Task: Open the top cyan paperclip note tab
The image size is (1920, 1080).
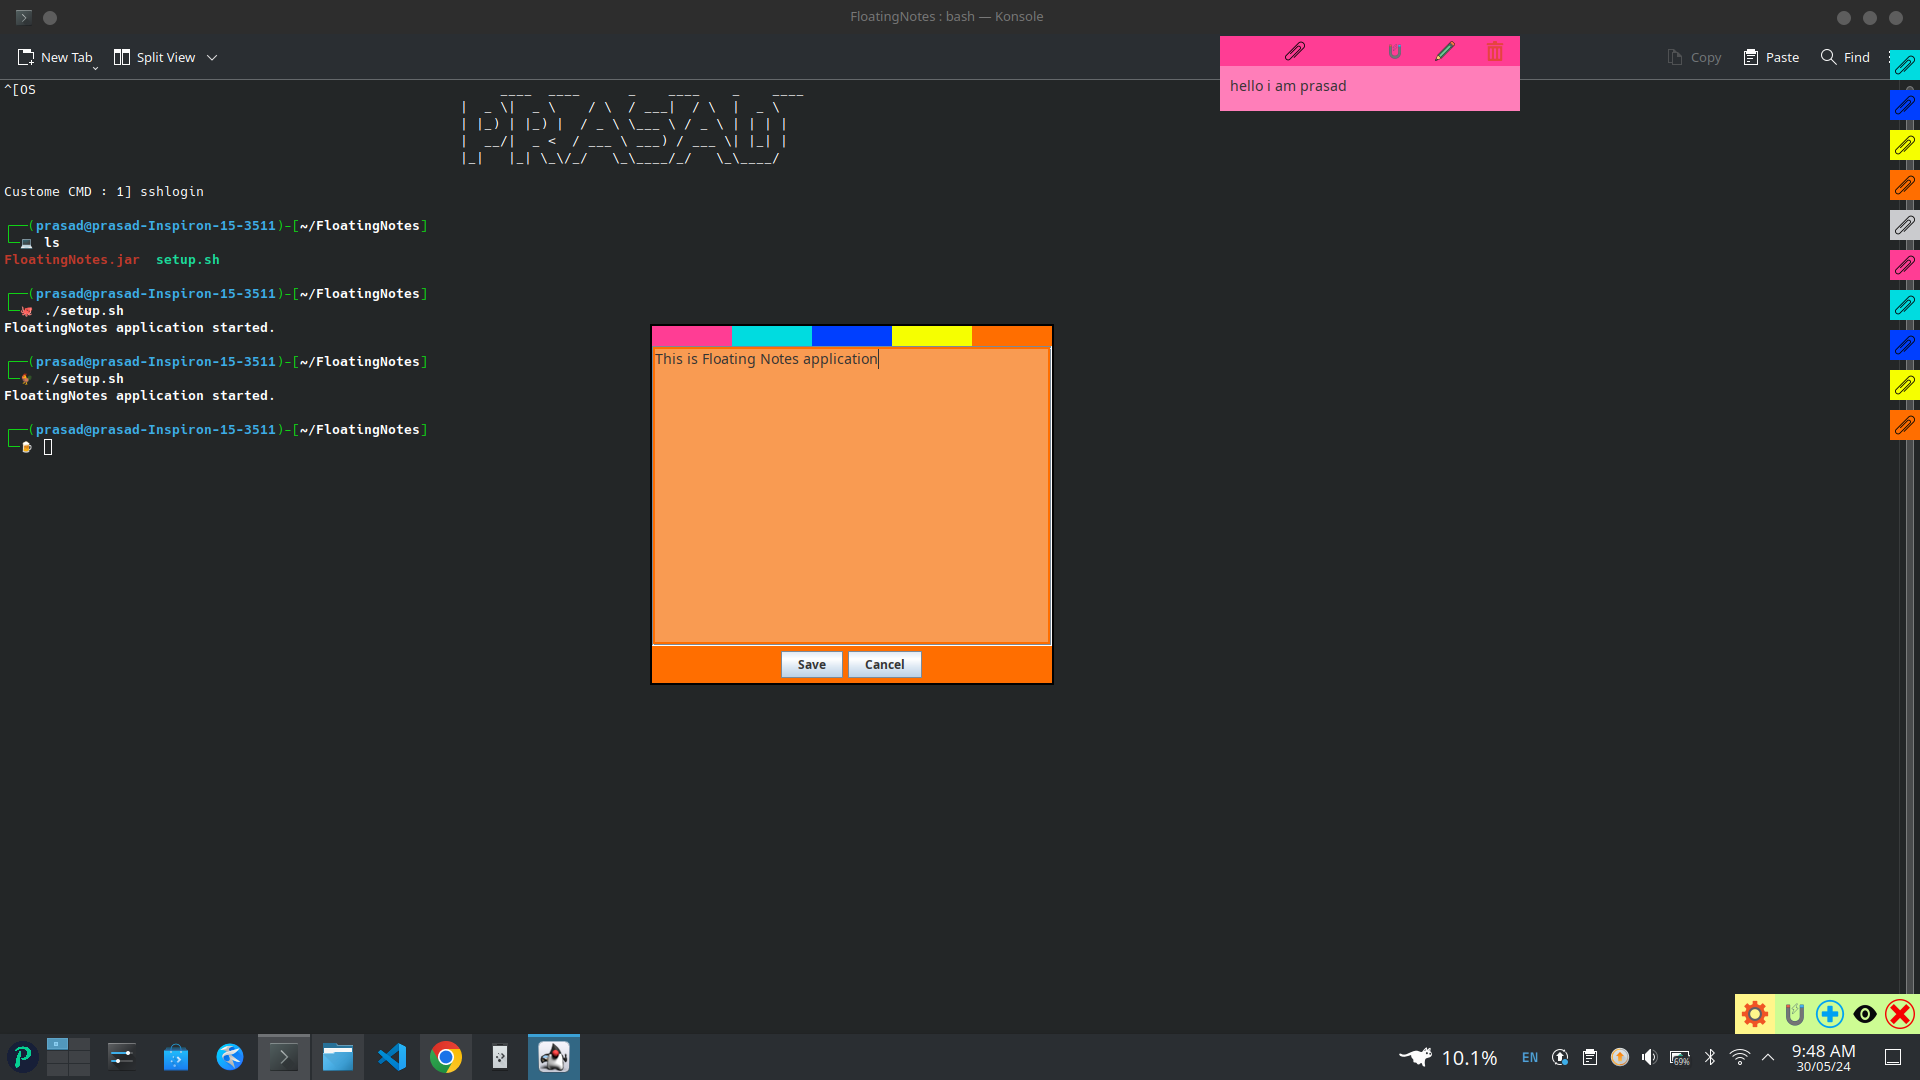Action: pyautogui.click(x=1904, y=65)
